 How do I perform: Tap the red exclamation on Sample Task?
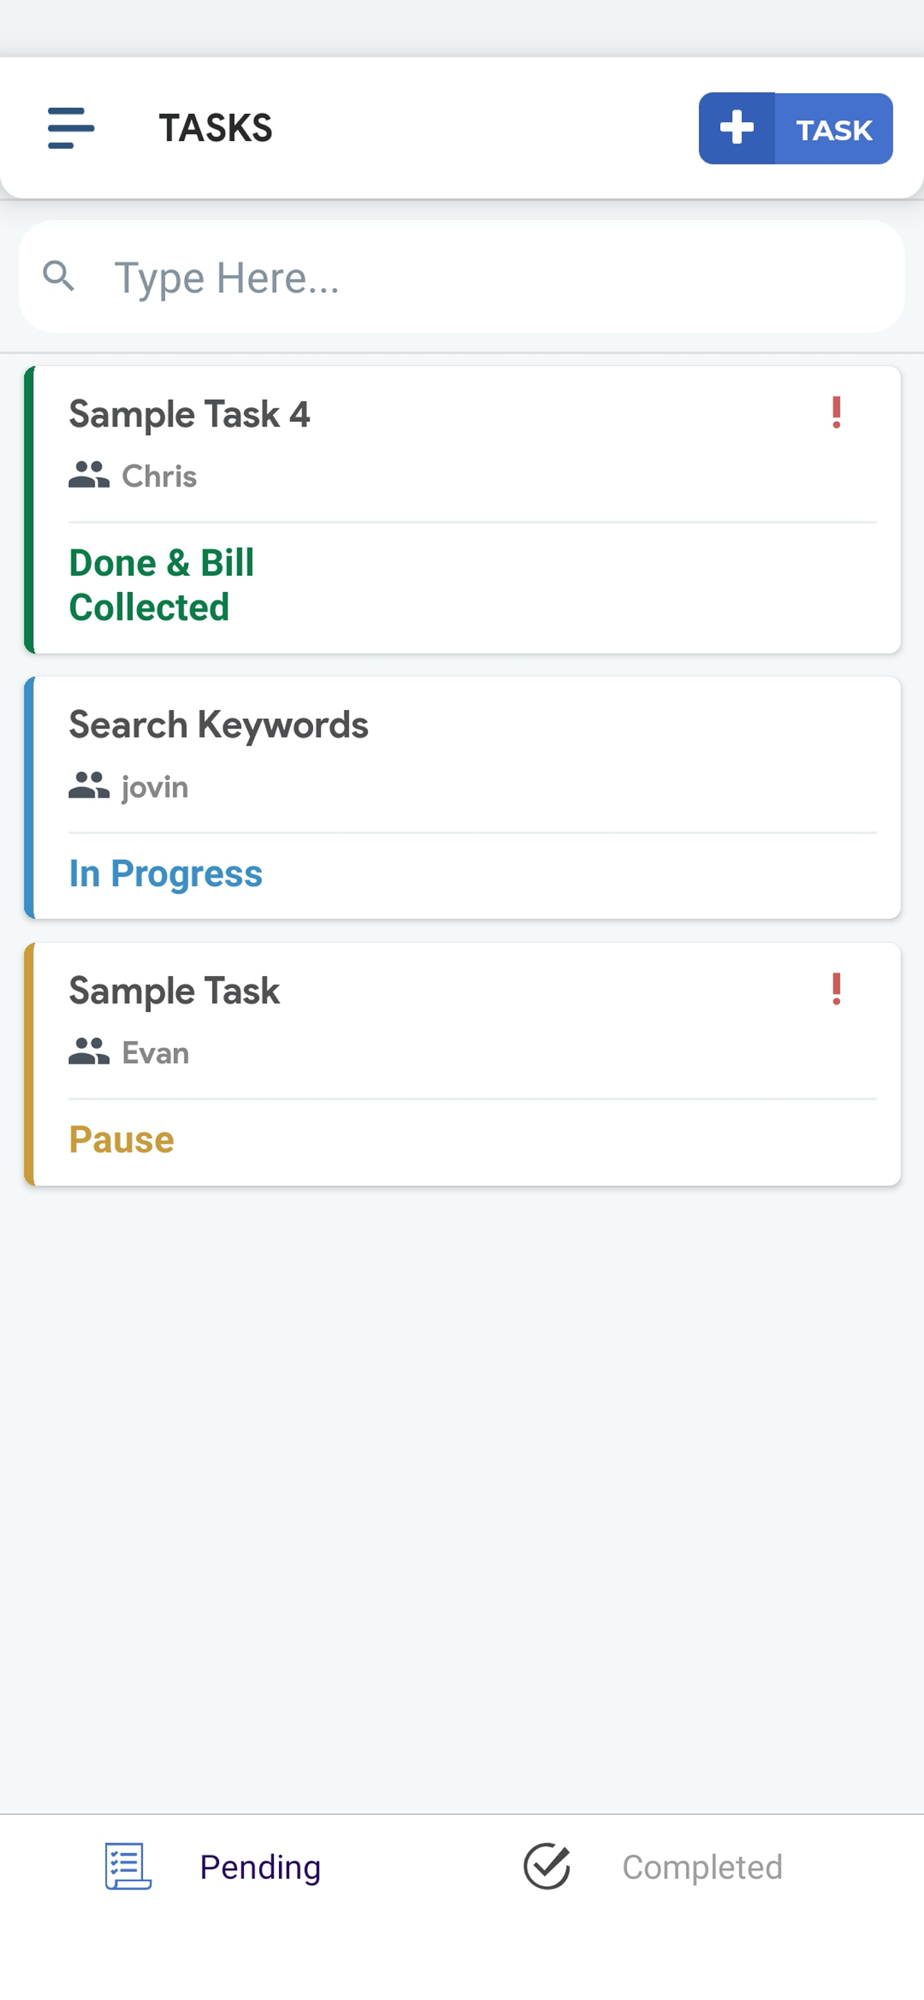[x=836, y=989]
